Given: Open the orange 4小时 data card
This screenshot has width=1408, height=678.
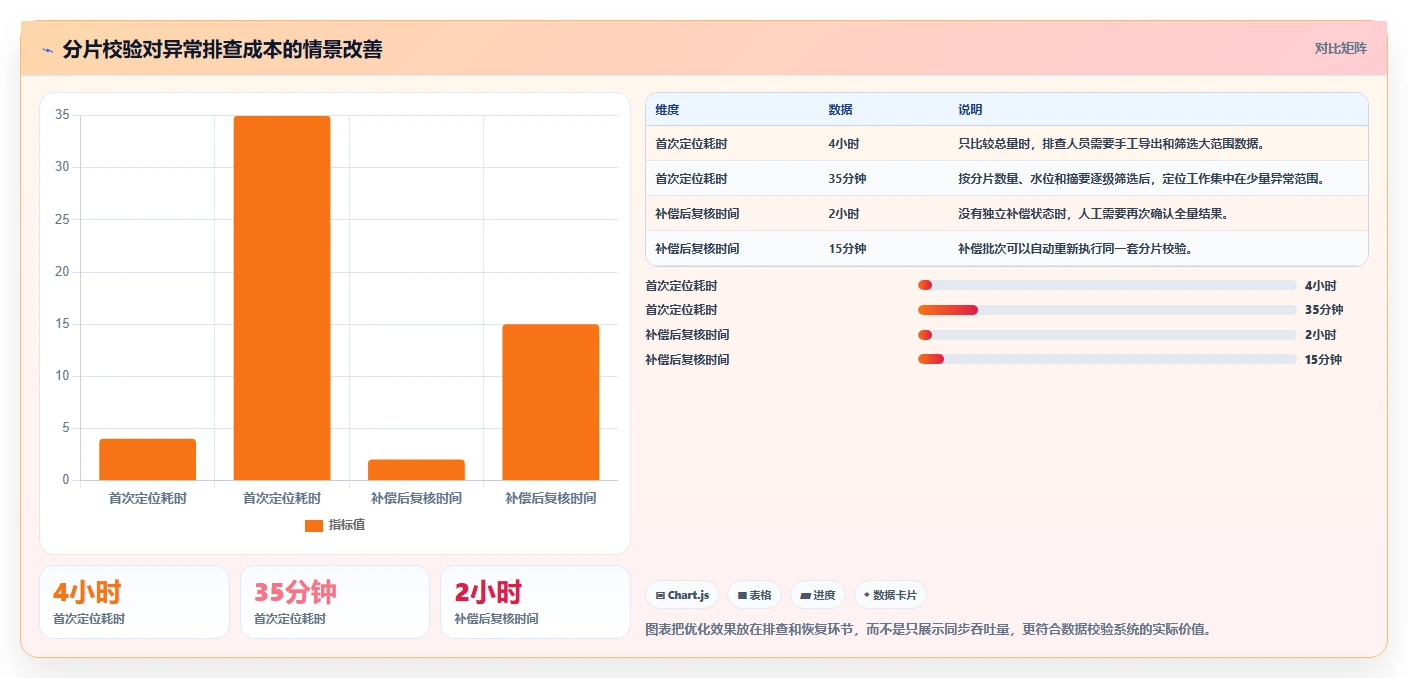Looking at the screenshot, I should coord(134,602).
